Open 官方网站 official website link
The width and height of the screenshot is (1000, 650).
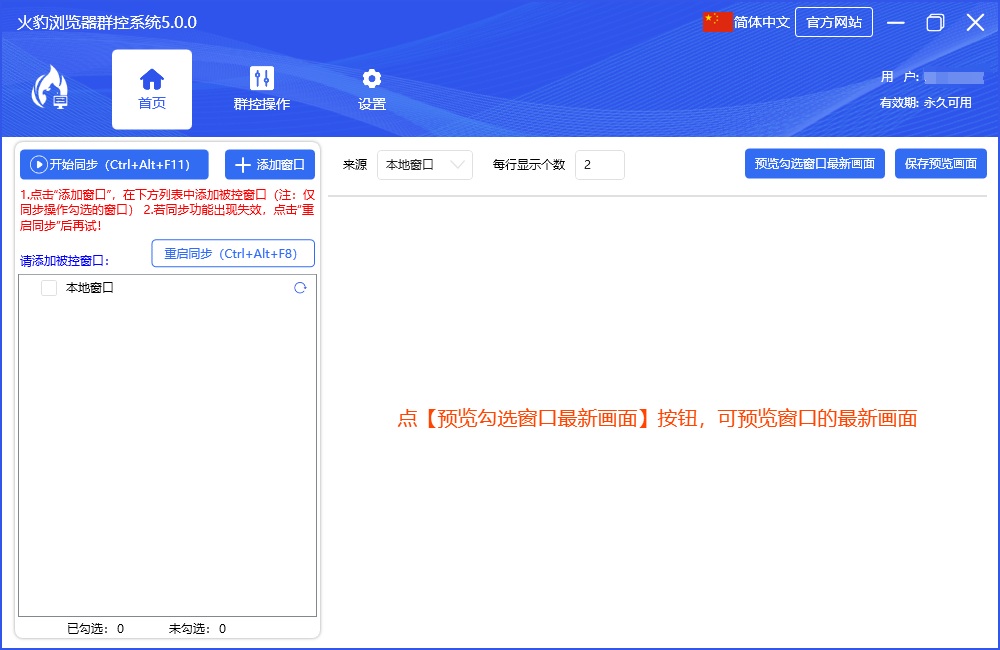[834, 21]
